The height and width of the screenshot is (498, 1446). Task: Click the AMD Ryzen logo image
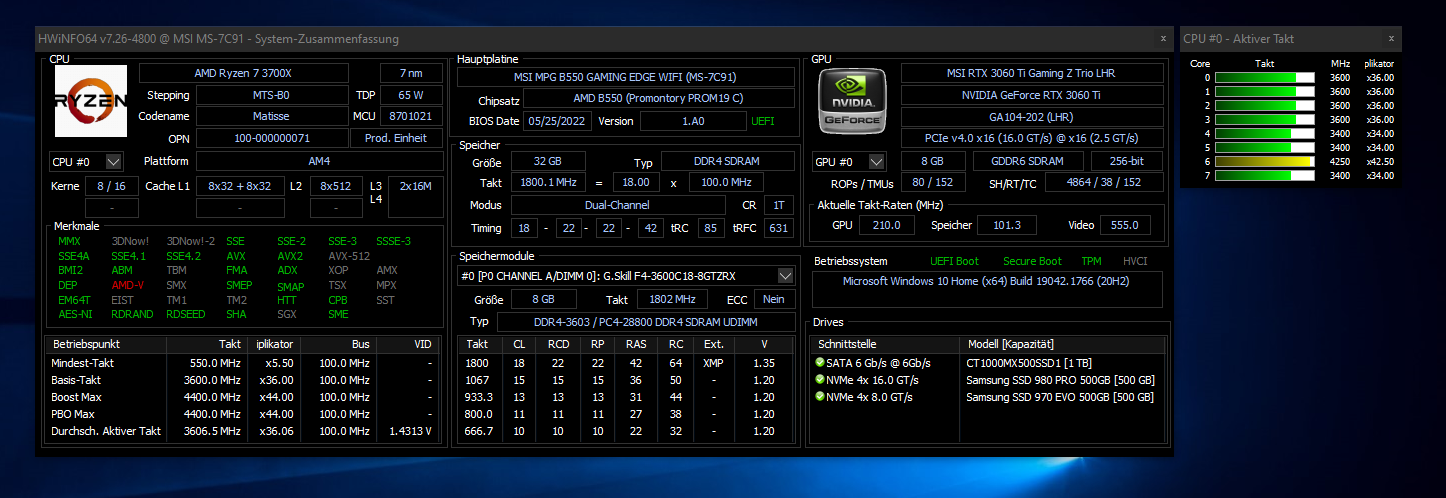[x=90, y=101]
